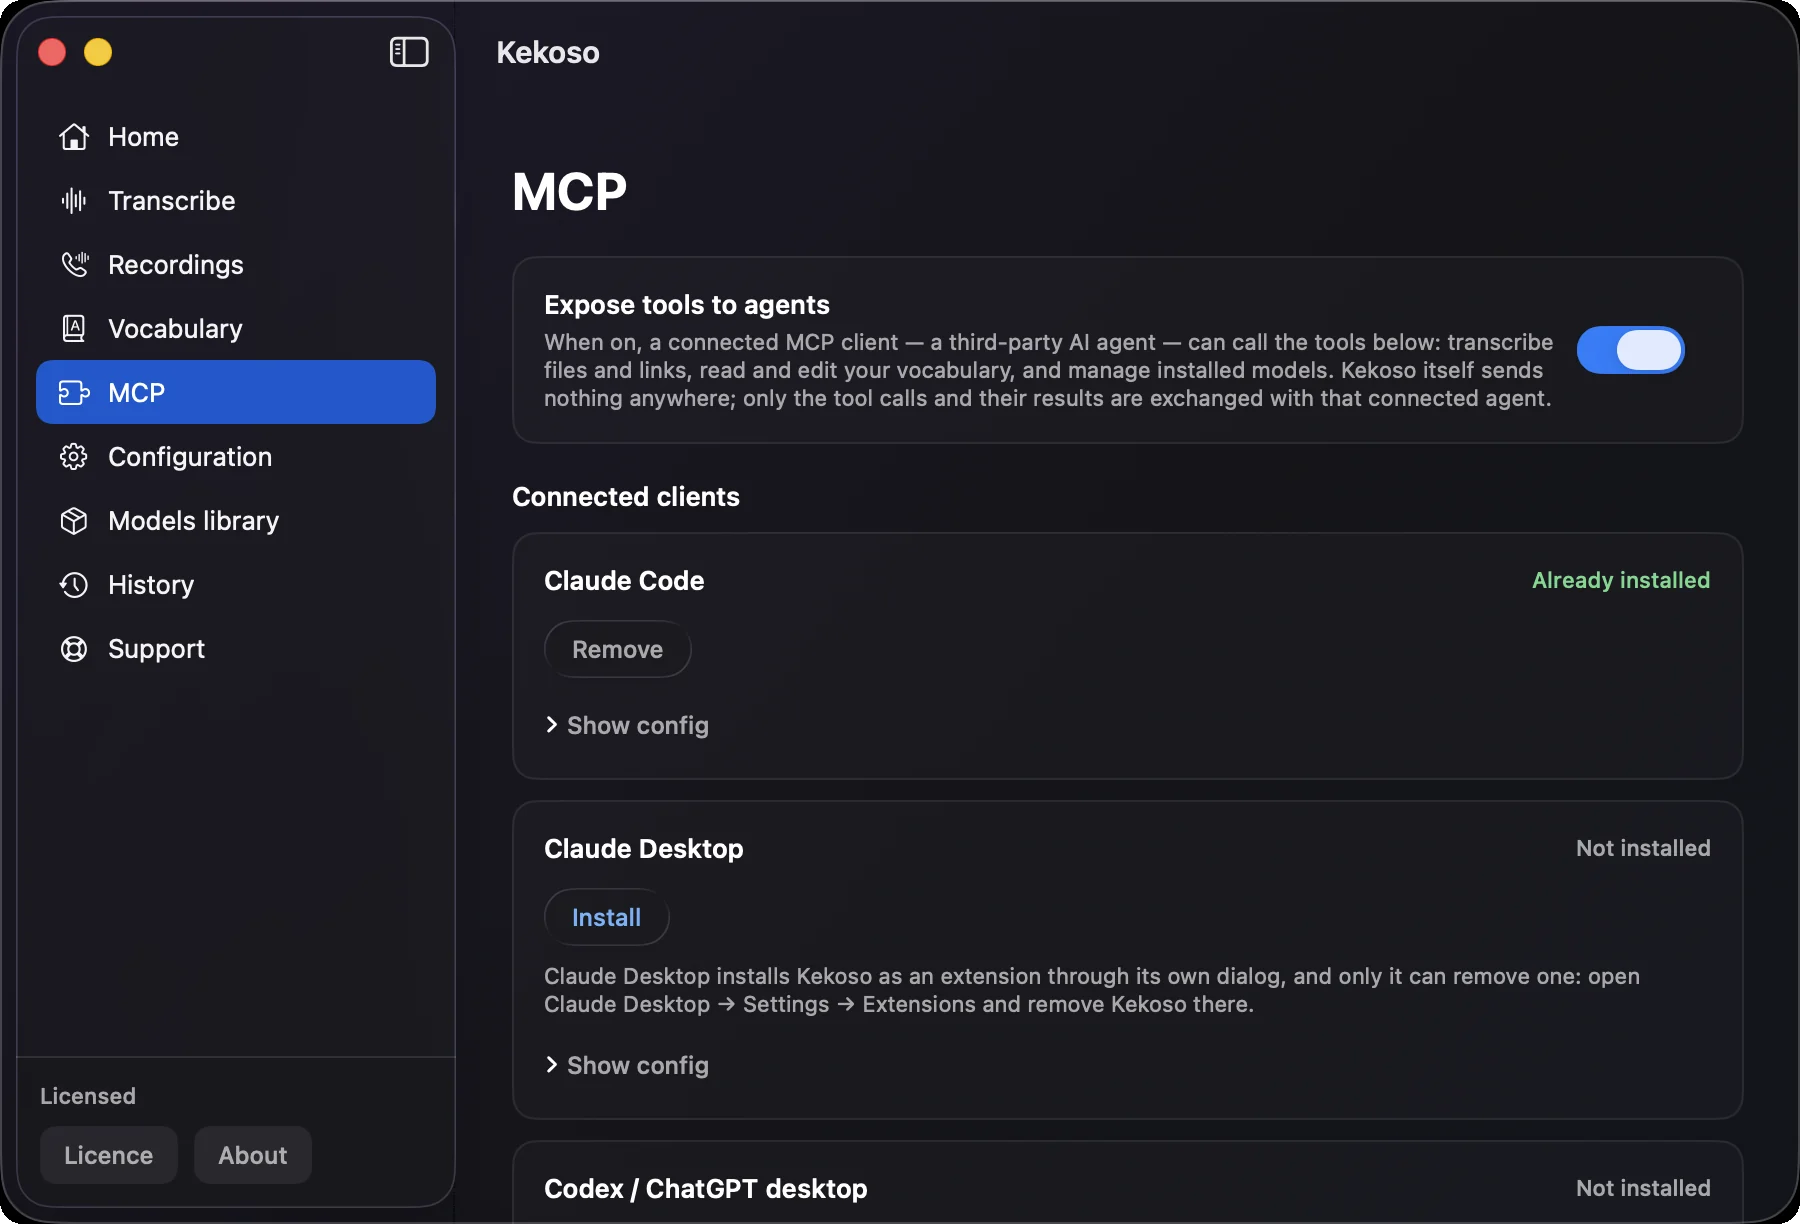
Task: Click the Home house icon
Action: [74, 137]
